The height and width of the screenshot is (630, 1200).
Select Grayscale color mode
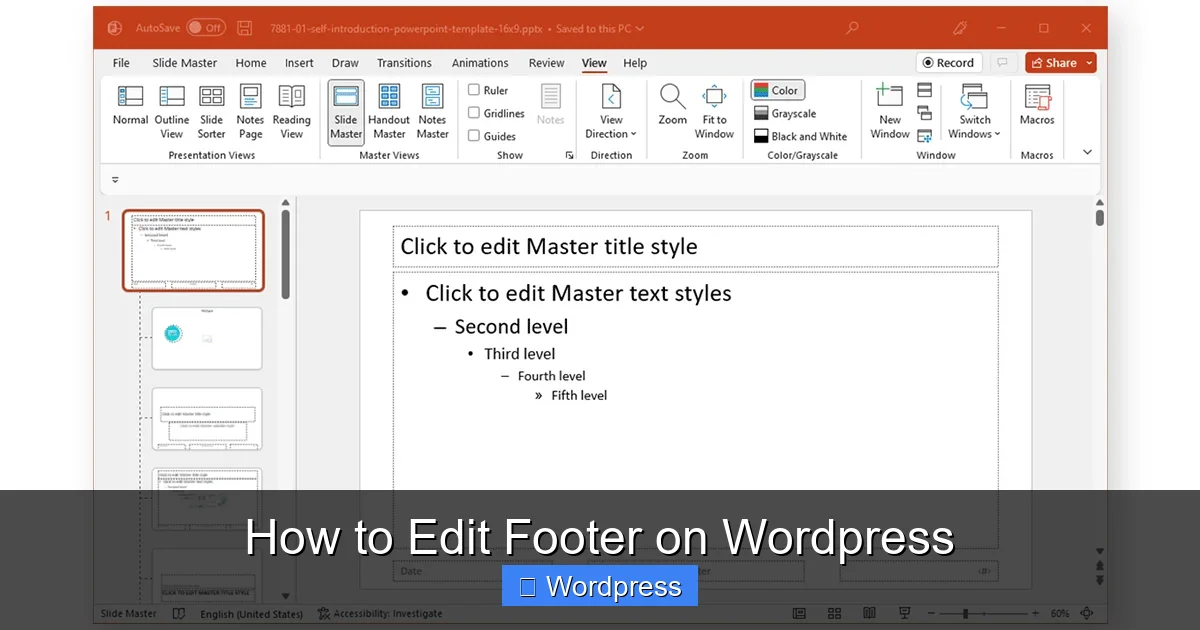coord(786,112)
